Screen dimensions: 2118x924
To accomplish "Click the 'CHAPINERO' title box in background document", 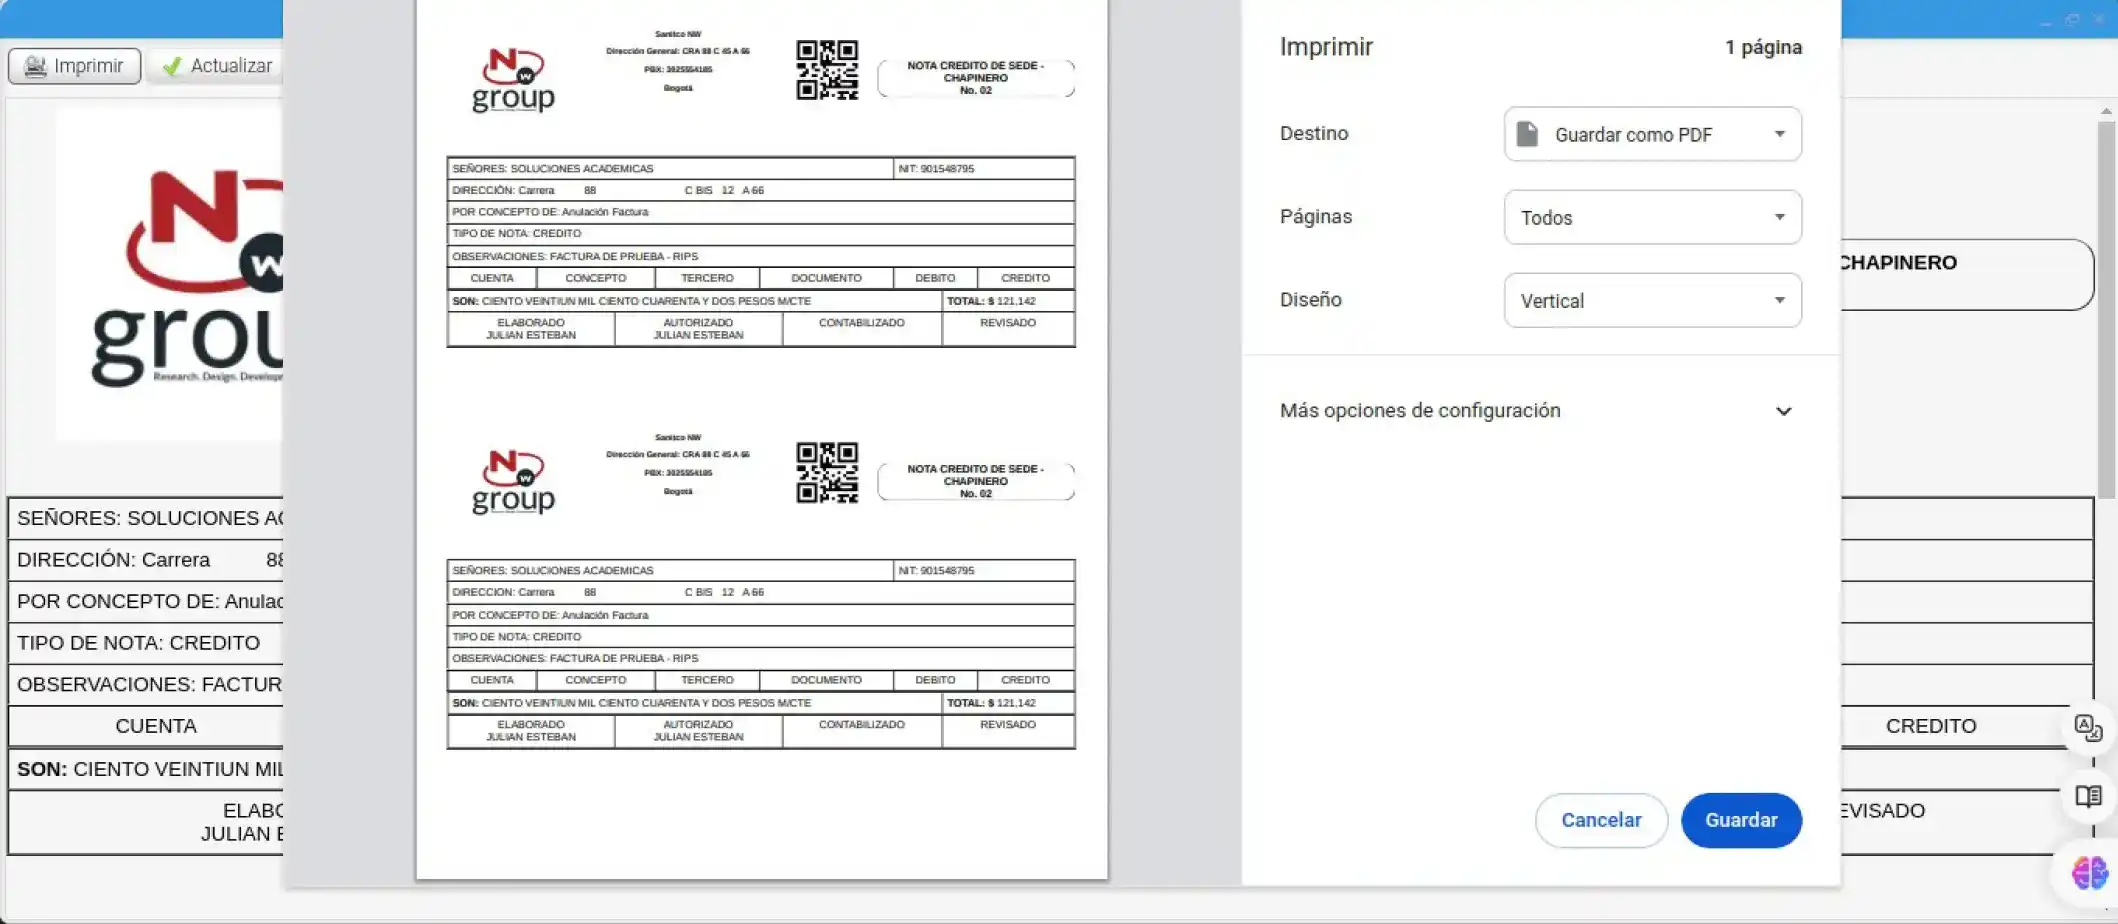I will click(x=1966, y=274).
